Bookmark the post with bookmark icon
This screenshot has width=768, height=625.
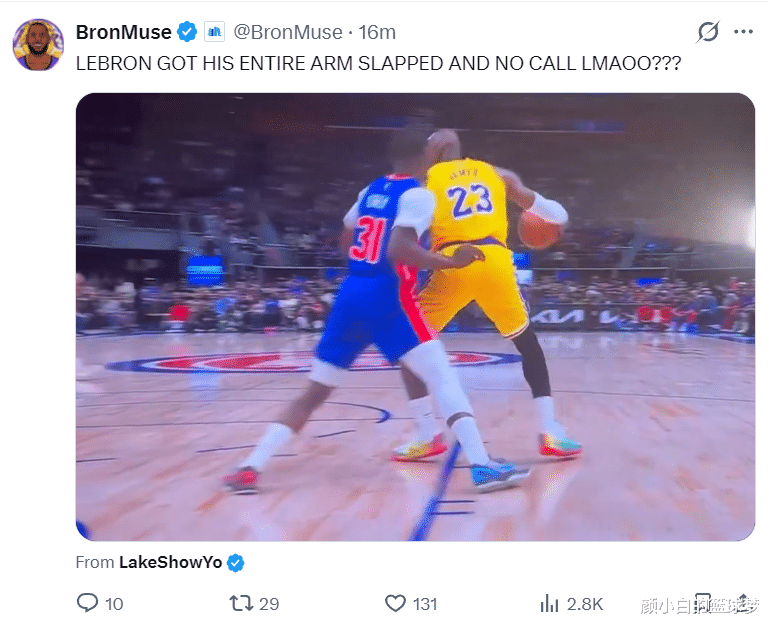tap(702, 603)
